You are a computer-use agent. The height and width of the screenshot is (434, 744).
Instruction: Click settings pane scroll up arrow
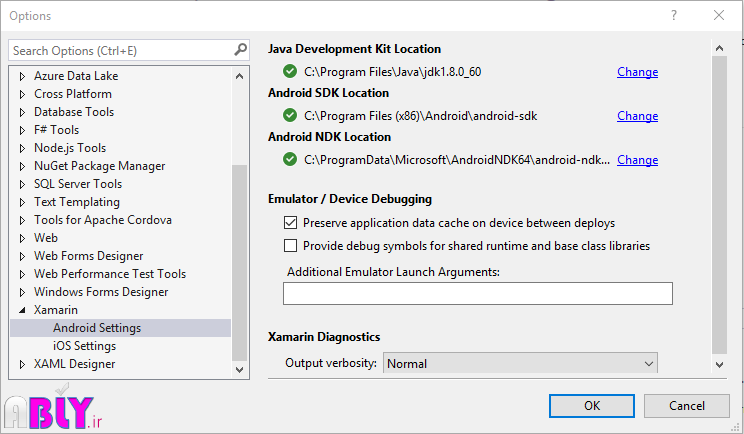tap(719, 48)
